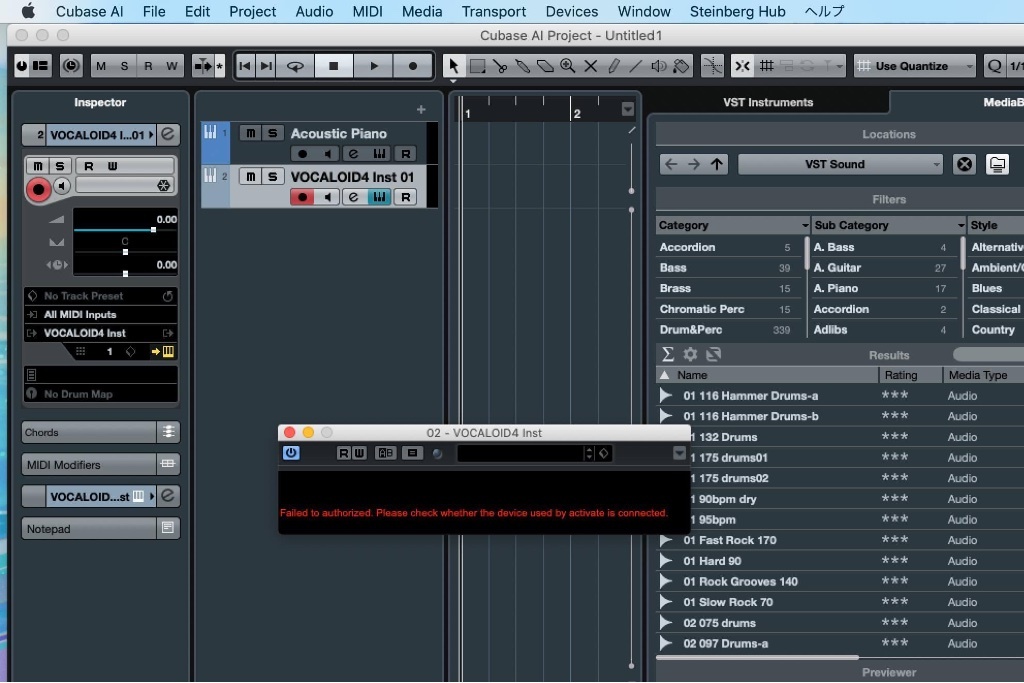Select the Split scissors tool
Viewport: 1024px width, 683px height.
coord(500,66)
